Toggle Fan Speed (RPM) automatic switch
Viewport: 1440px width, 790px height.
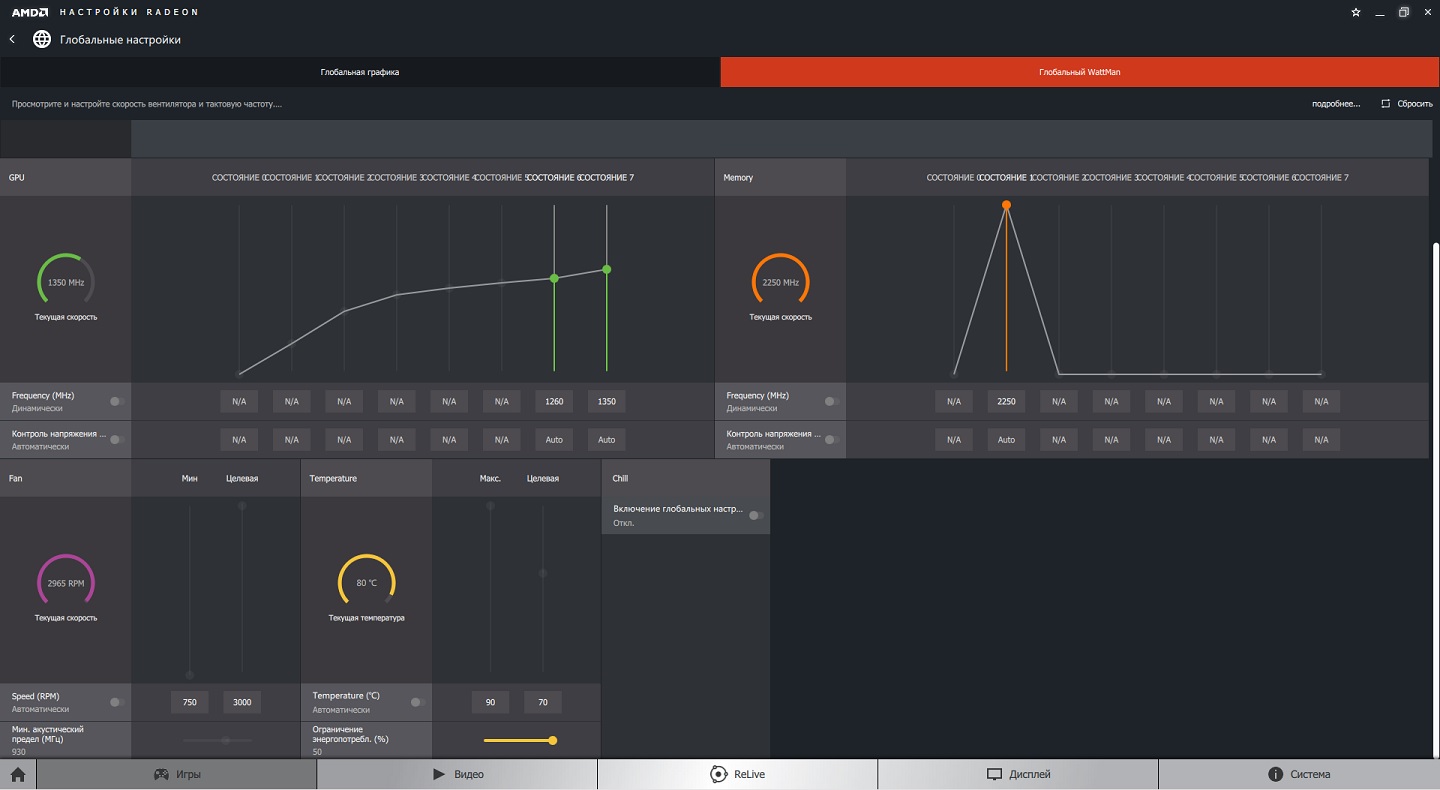pyautogui.click(x=117, y=702)
